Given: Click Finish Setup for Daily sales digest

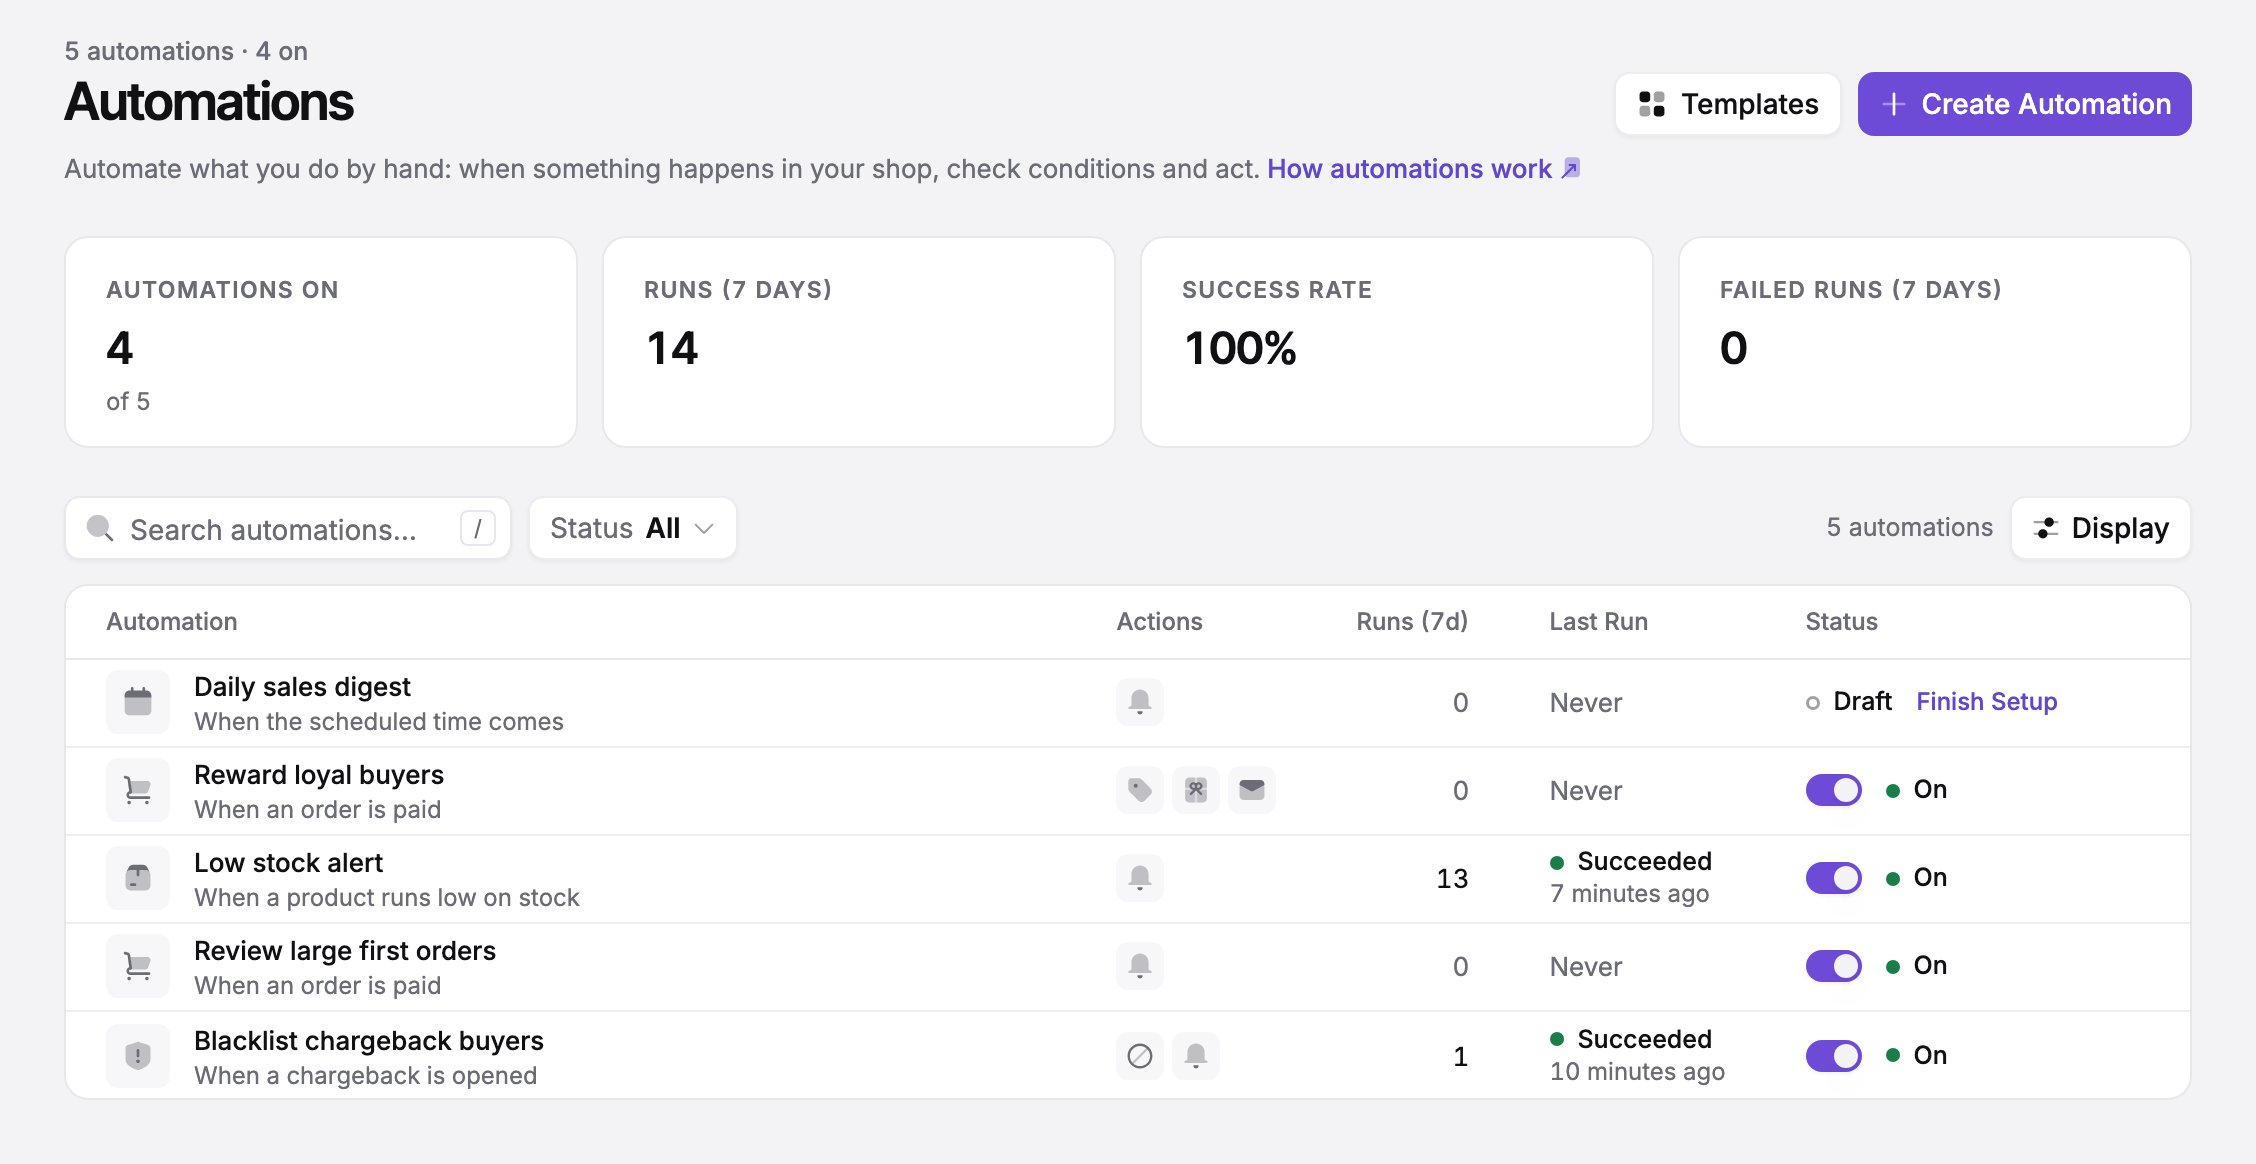Looking at the screenshot, I should click(x=1987, y=701).
